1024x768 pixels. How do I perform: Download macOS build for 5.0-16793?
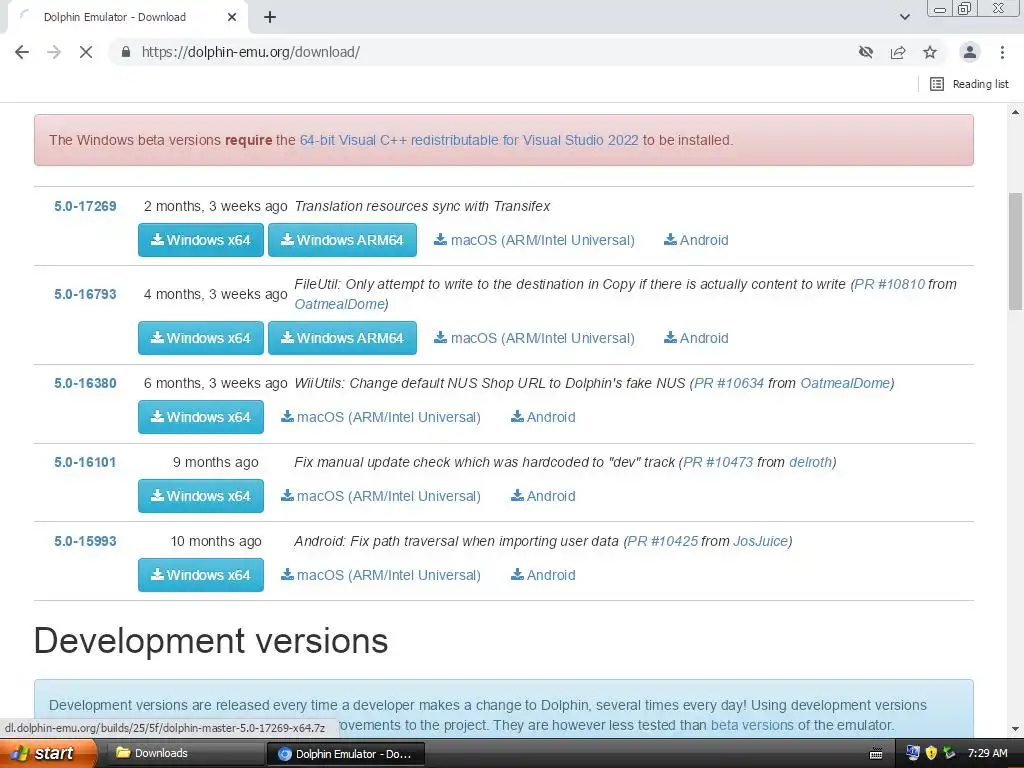coord(534,338)
